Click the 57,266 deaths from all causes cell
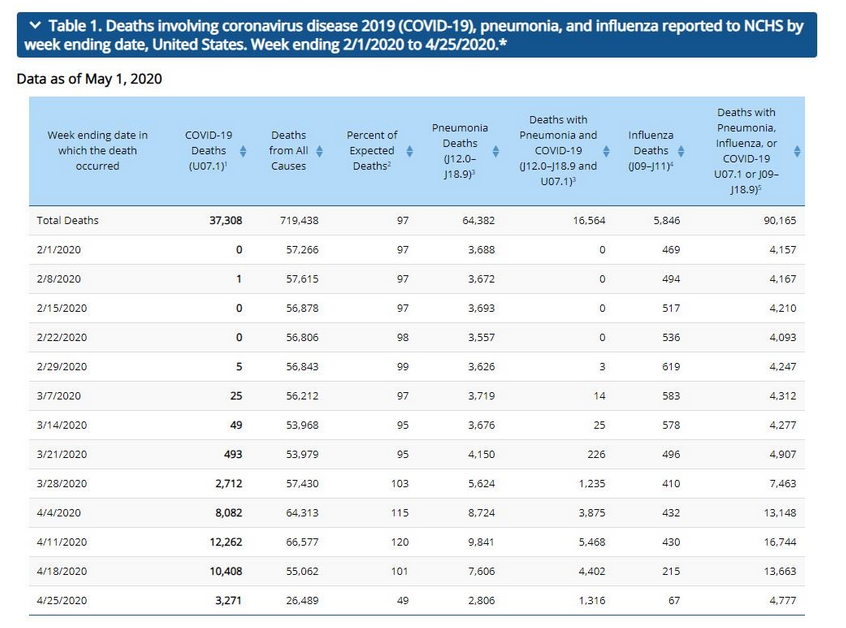 point(302,250)
